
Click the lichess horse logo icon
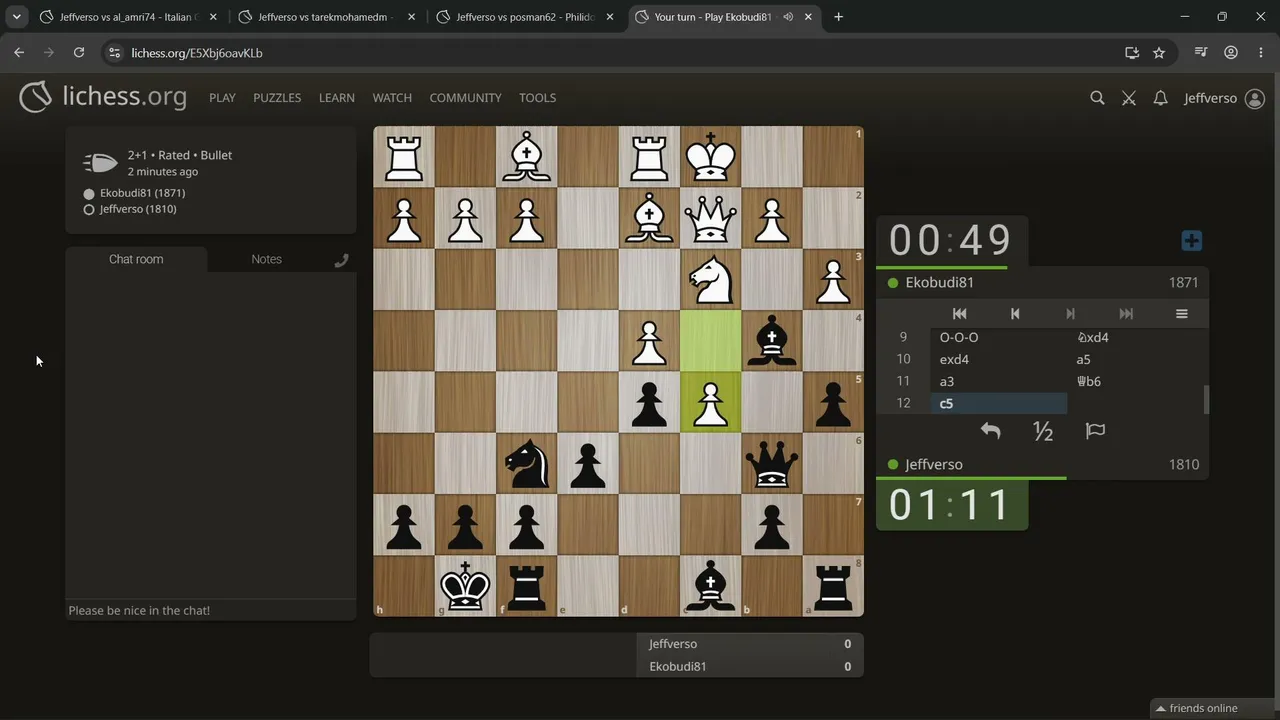35,97
